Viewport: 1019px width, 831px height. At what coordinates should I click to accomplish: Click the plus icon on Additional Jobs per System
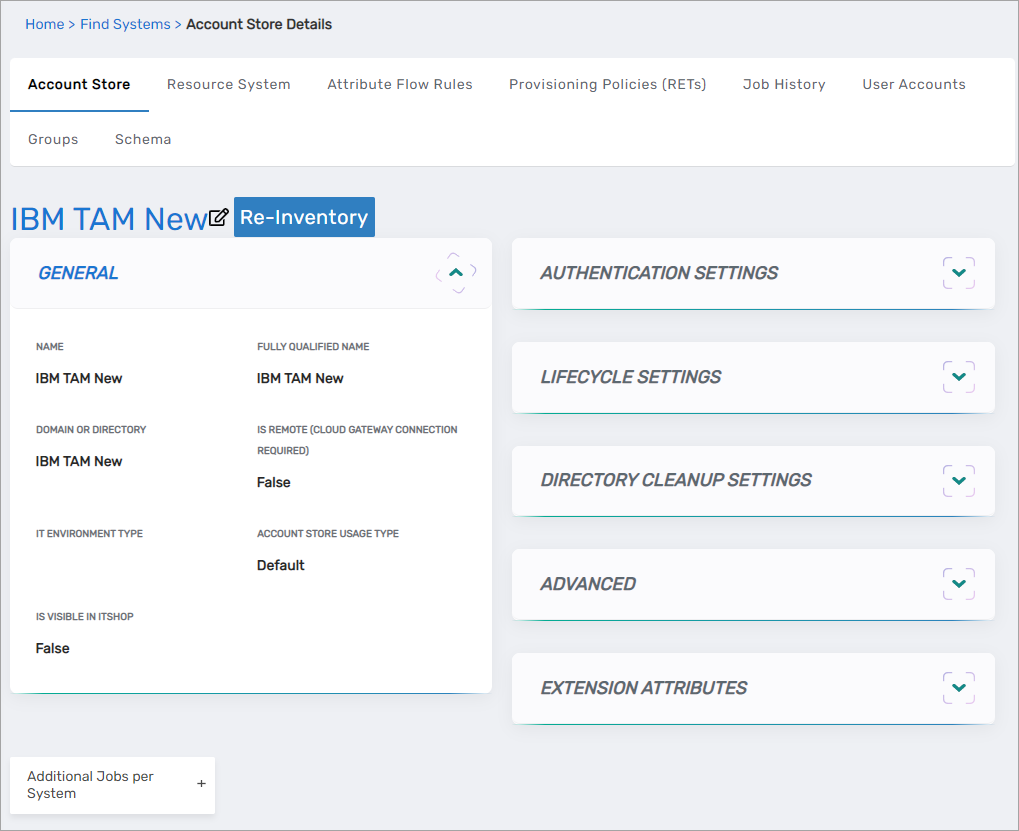point(201,784)
